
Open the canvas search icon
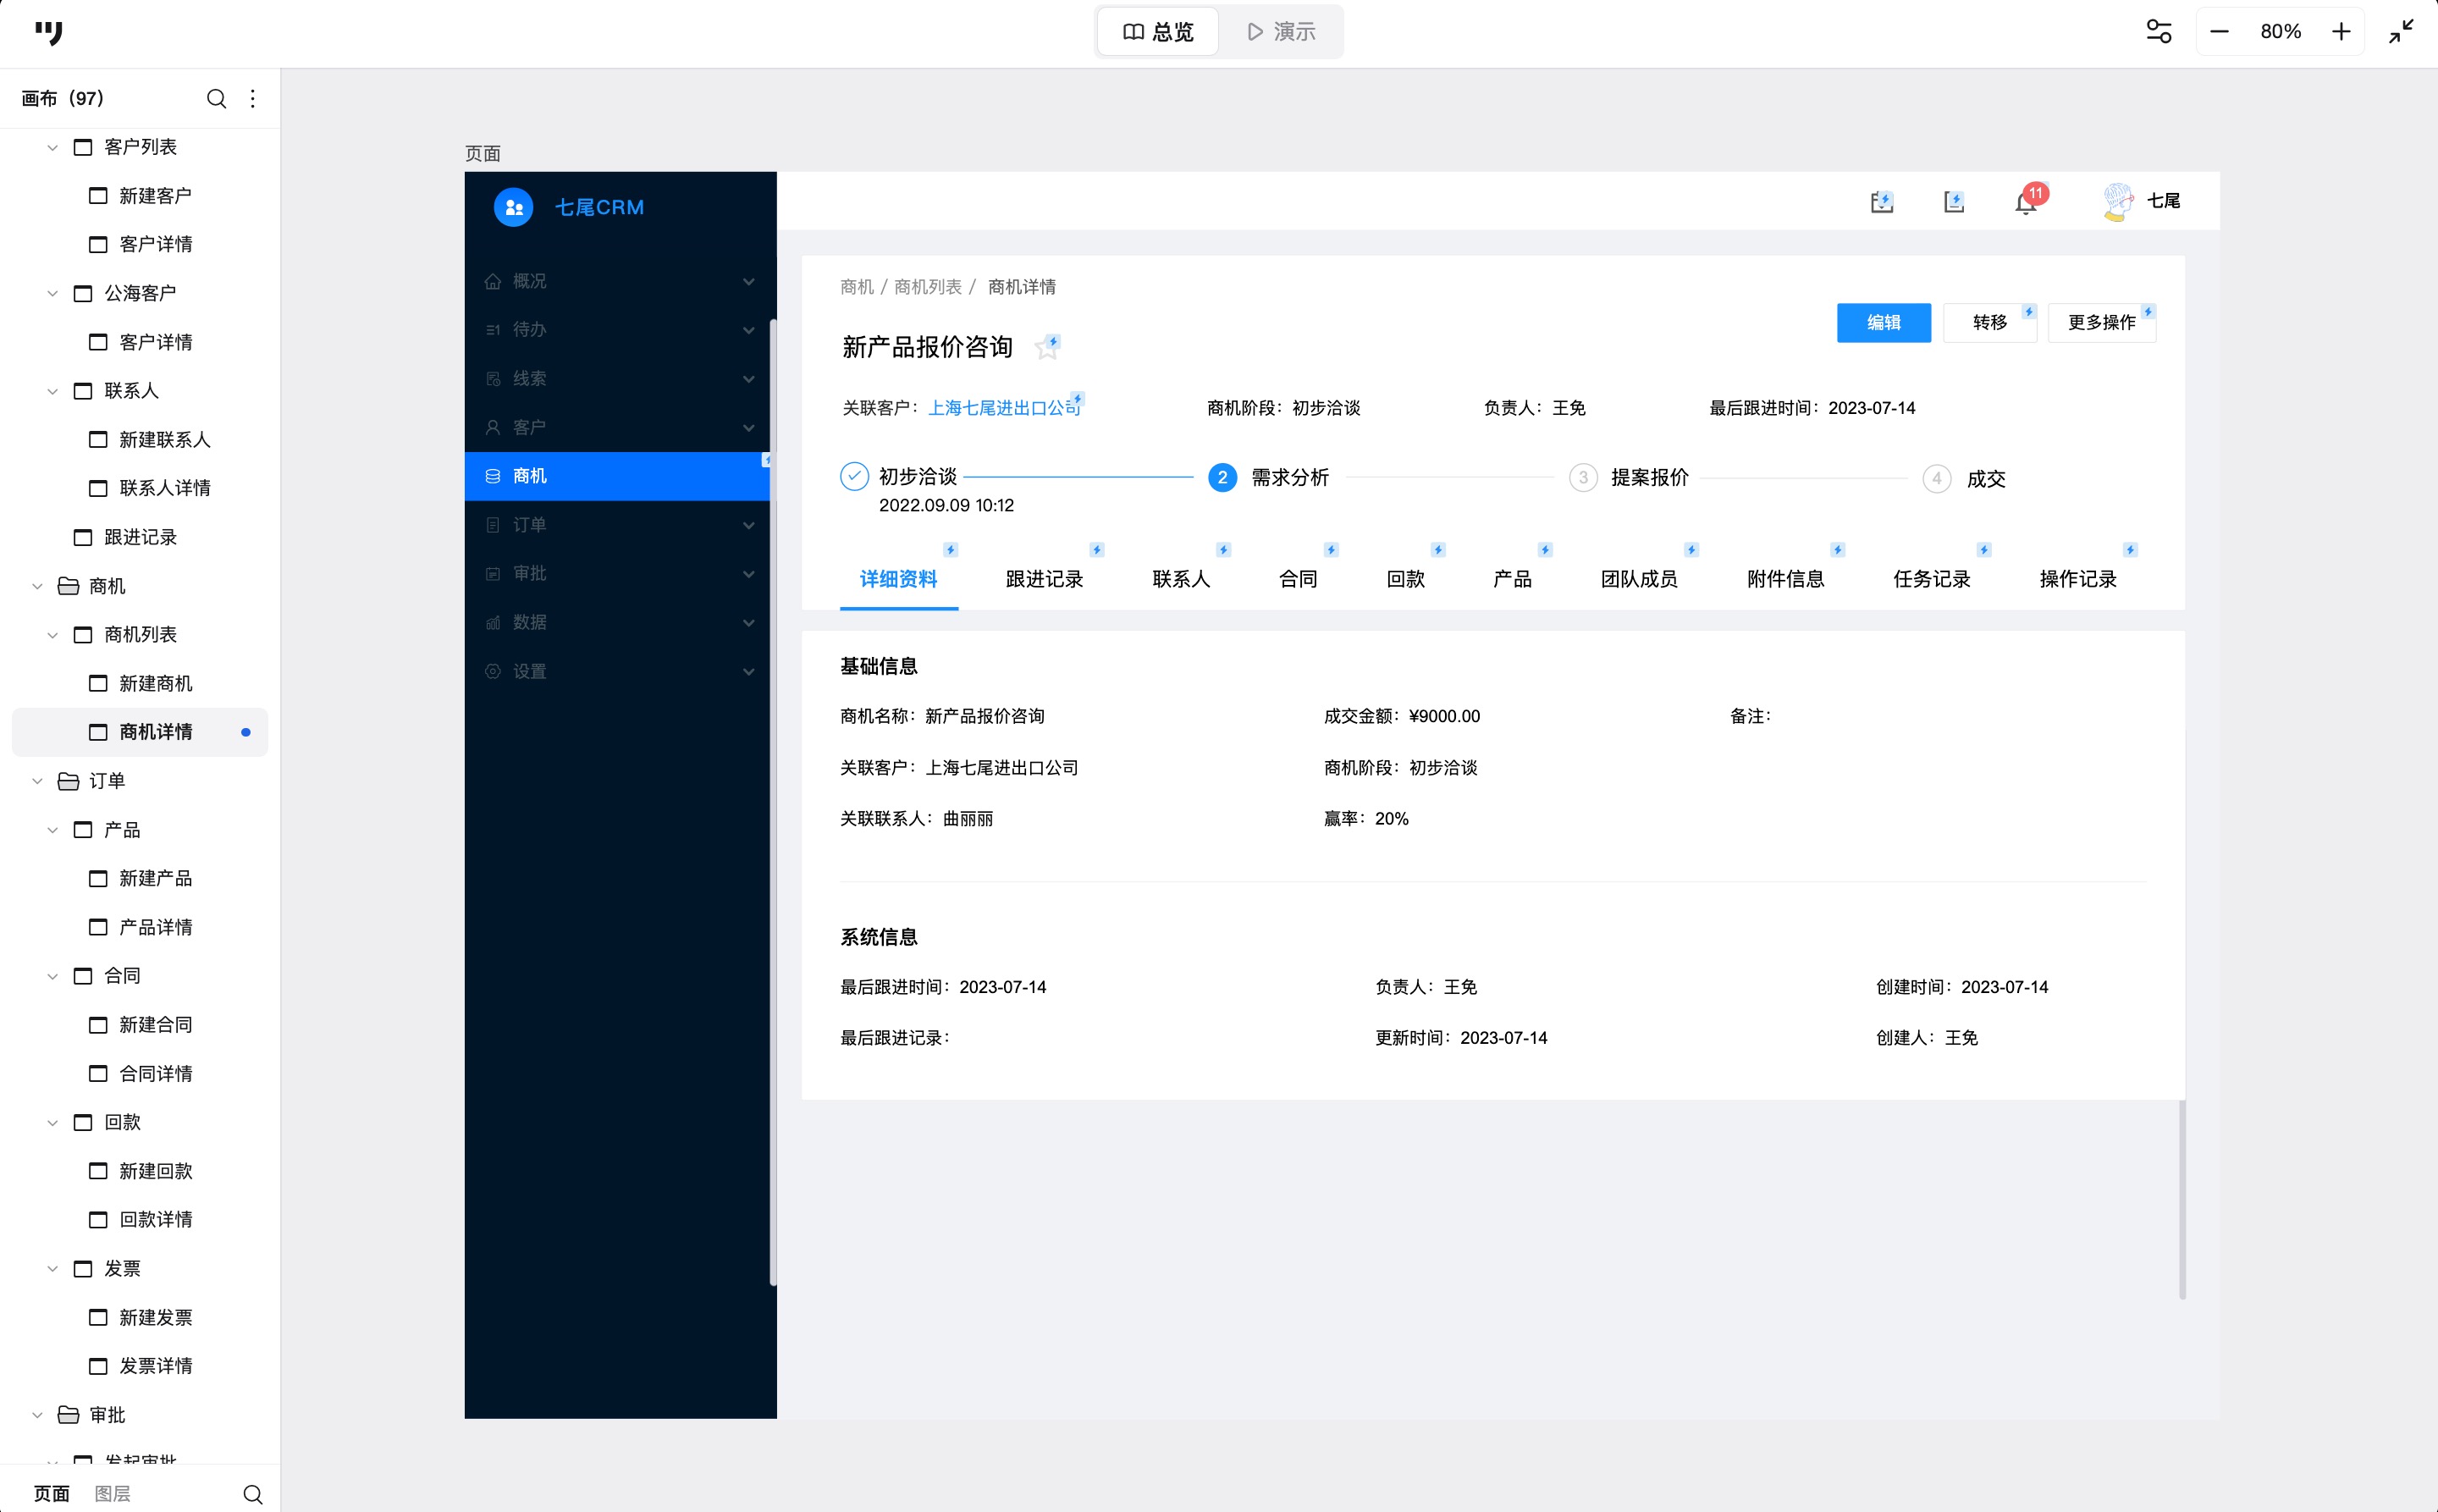click(216, 98)
